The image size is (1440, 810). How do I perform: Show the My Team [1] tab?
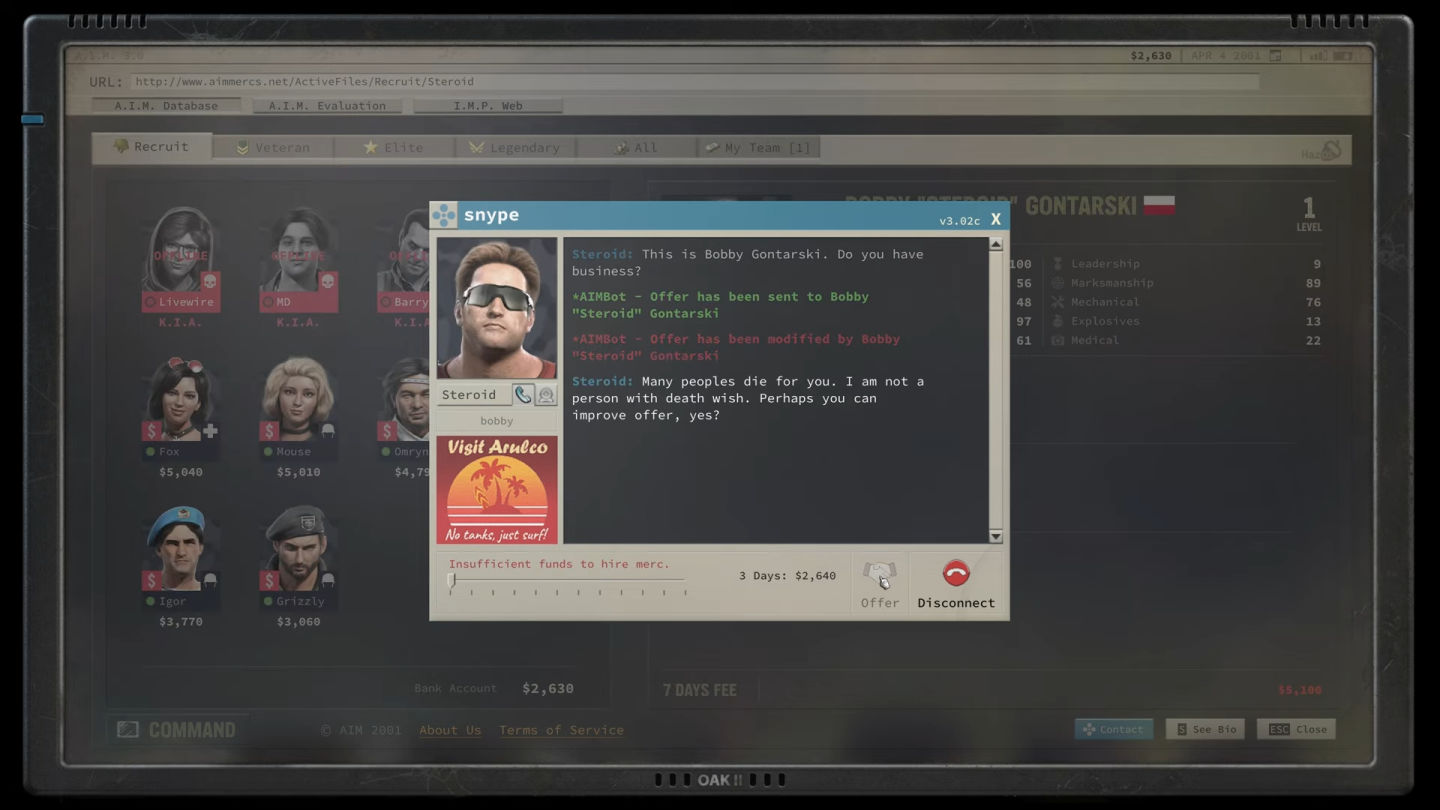pos(757,148)
